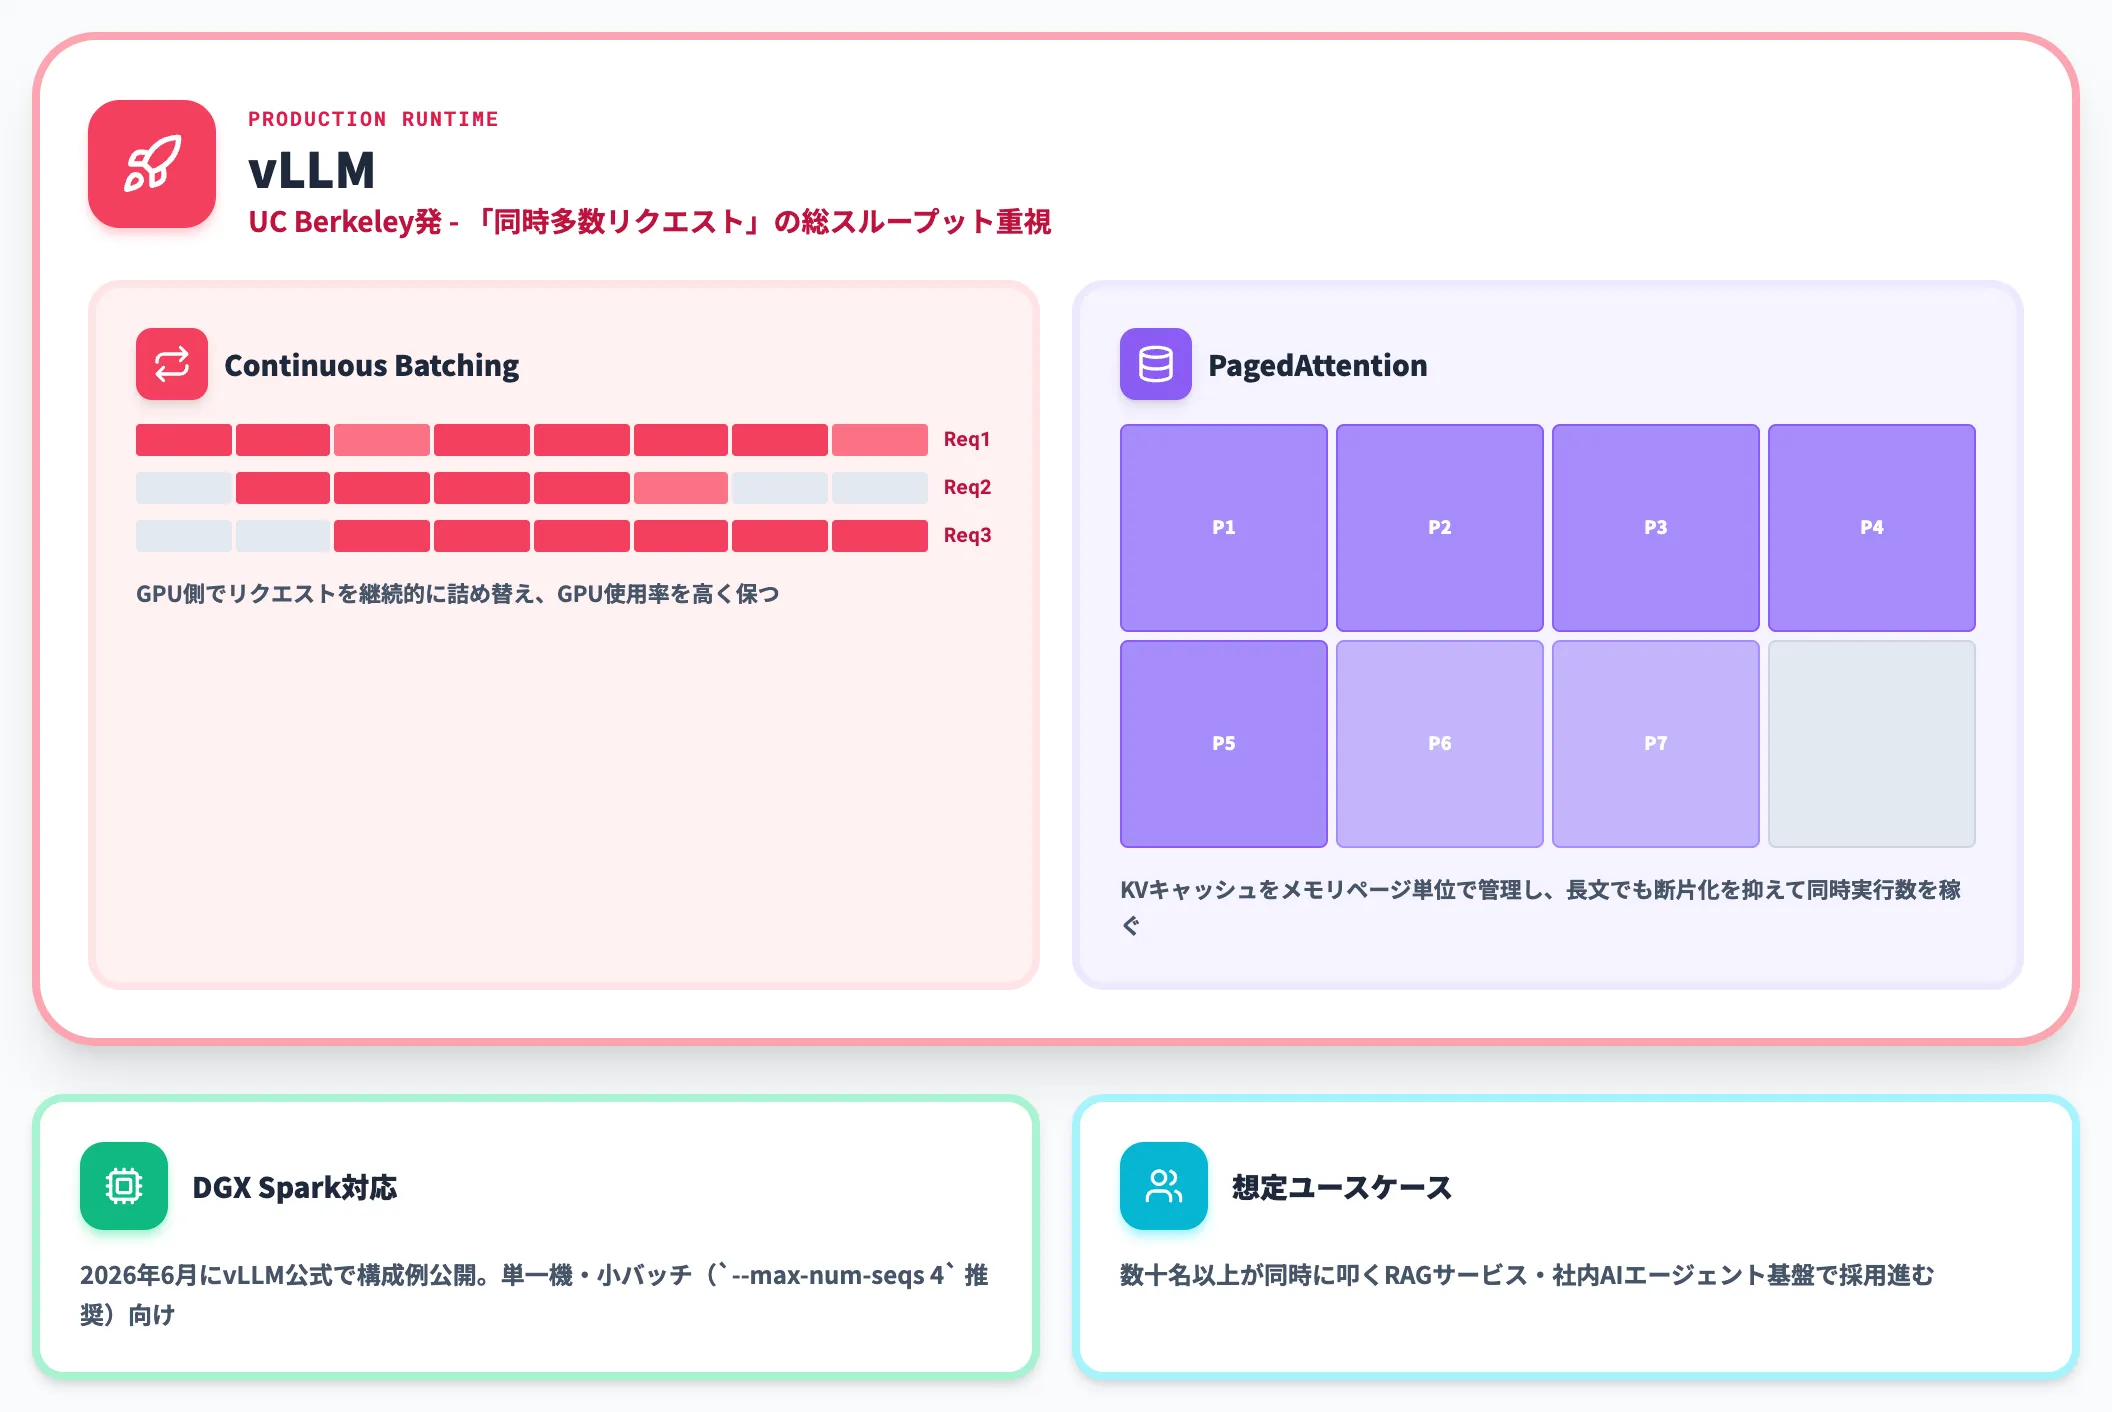Click the UC Berkeley発 subtitle line
The height and width of the screenshot is (1412, 2112).
click(x=650, y=221)
